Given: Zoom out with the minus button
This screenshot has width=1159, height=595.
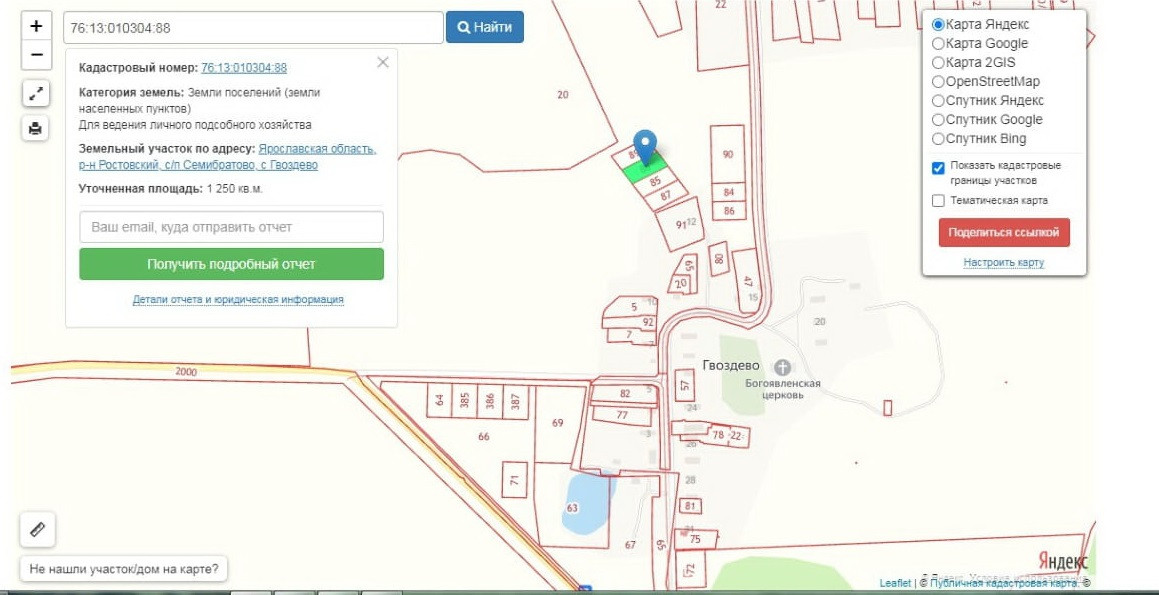Looking at the screenshot, I should pos(36,55).
